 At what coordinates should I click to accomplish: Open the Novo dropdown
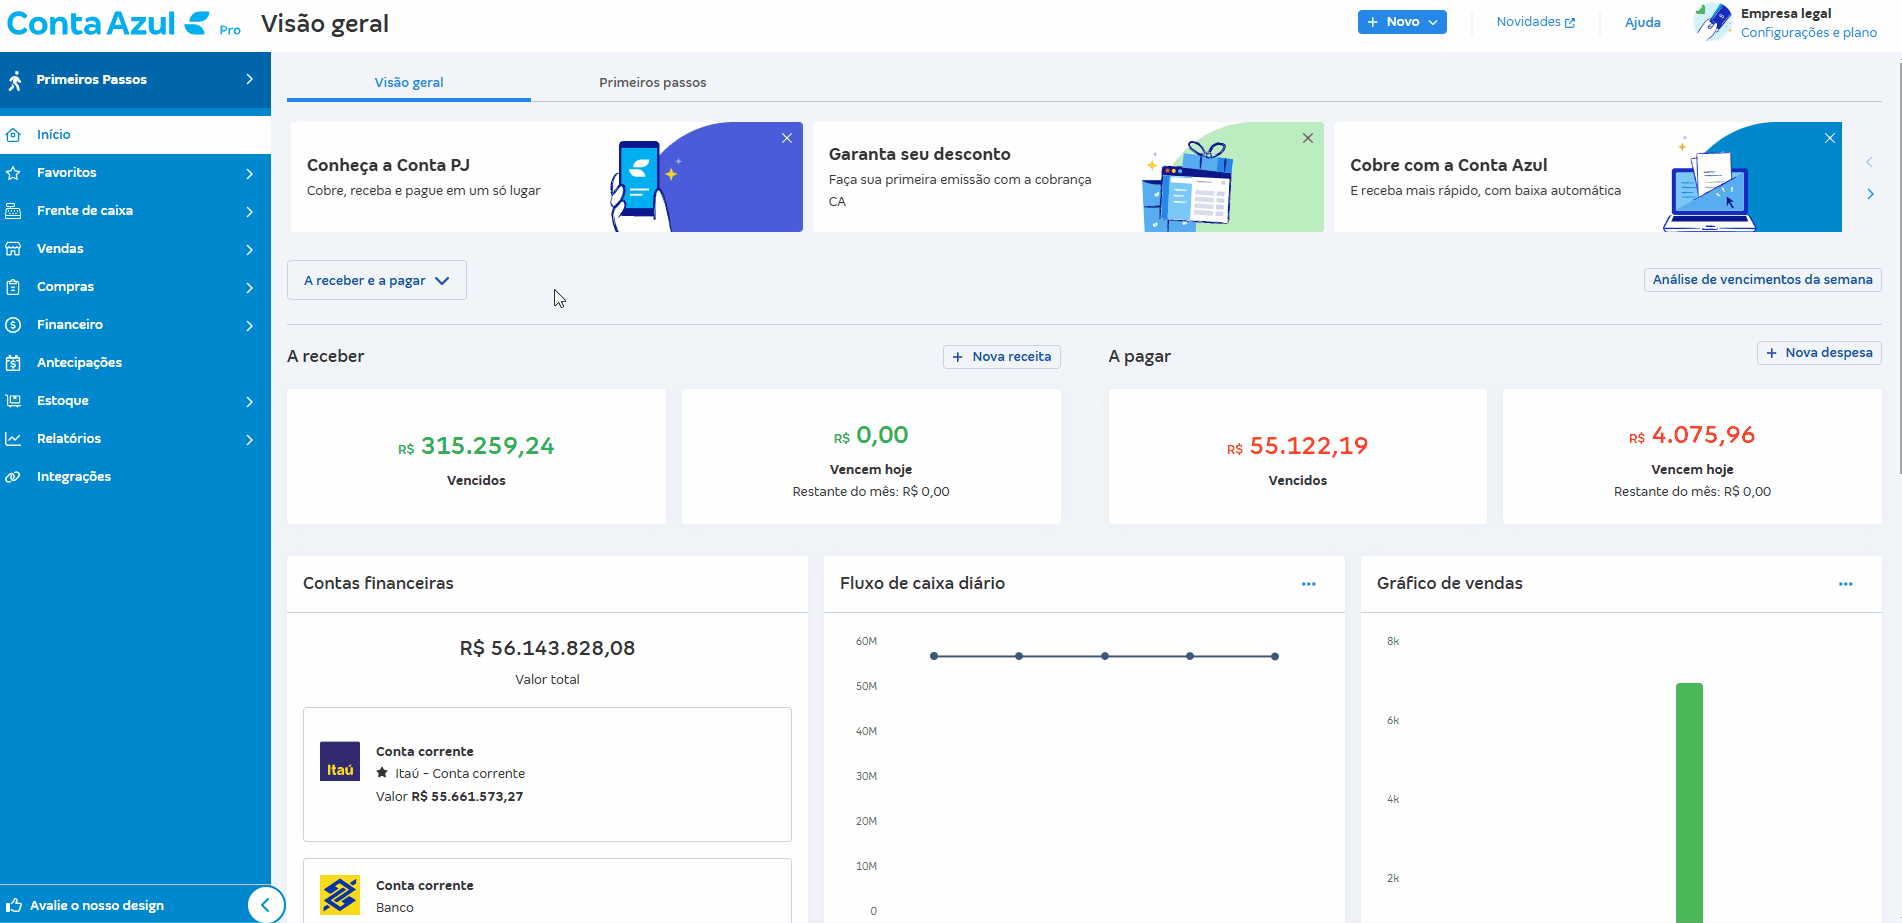[x=1402, y=21]
